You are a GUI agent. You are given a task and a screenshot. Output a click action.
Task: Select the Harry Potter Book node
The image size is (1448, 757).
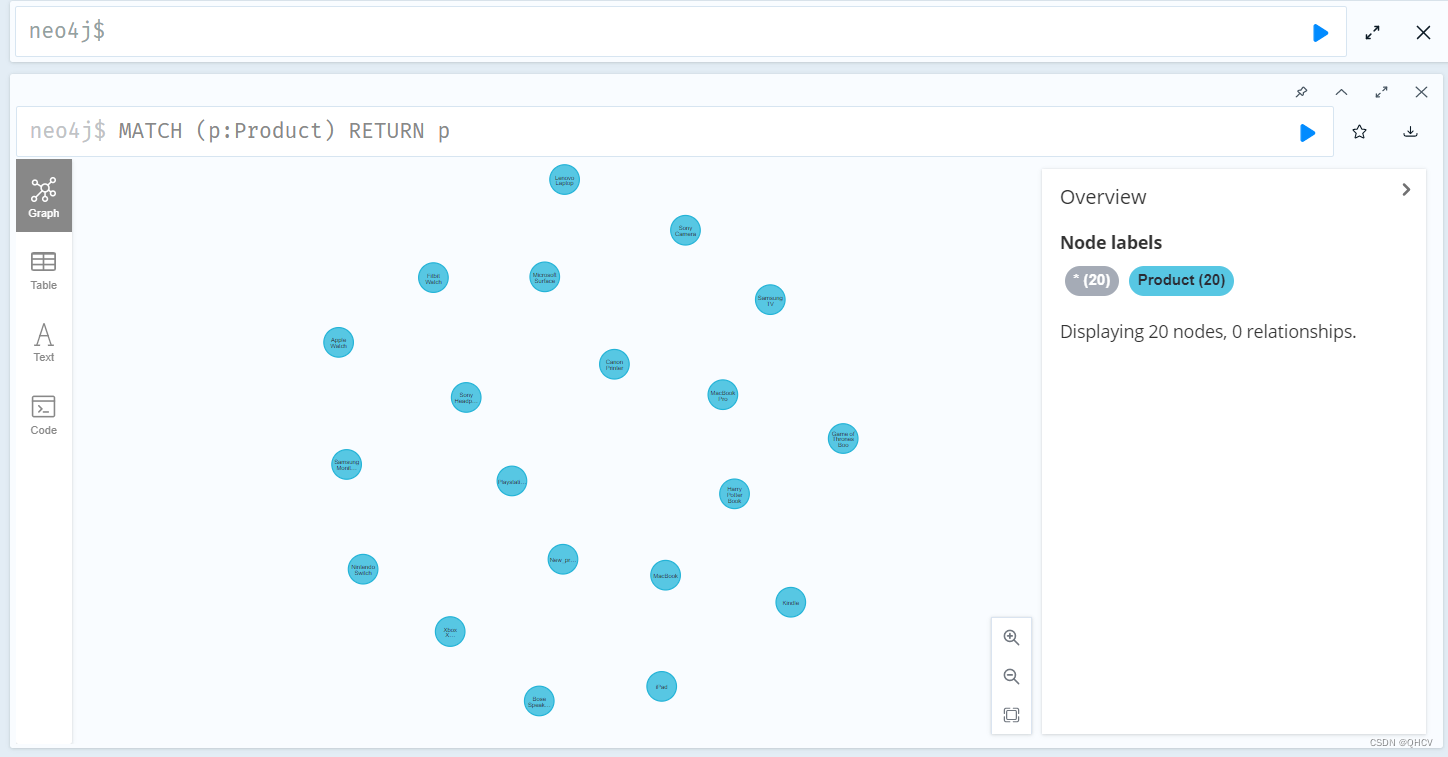coord(734,494)
